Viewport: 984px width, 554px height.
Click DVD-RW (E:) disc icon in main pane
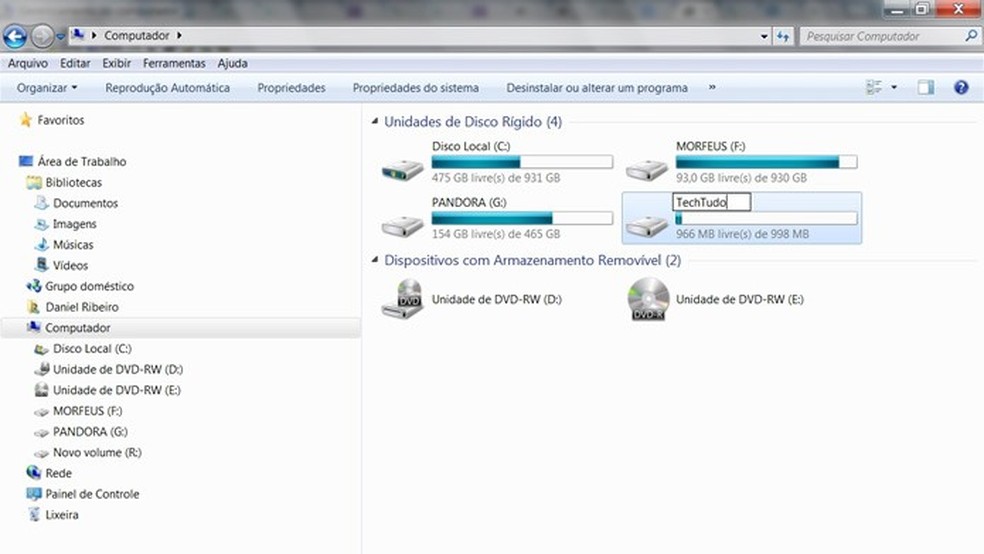pos(648,299)
